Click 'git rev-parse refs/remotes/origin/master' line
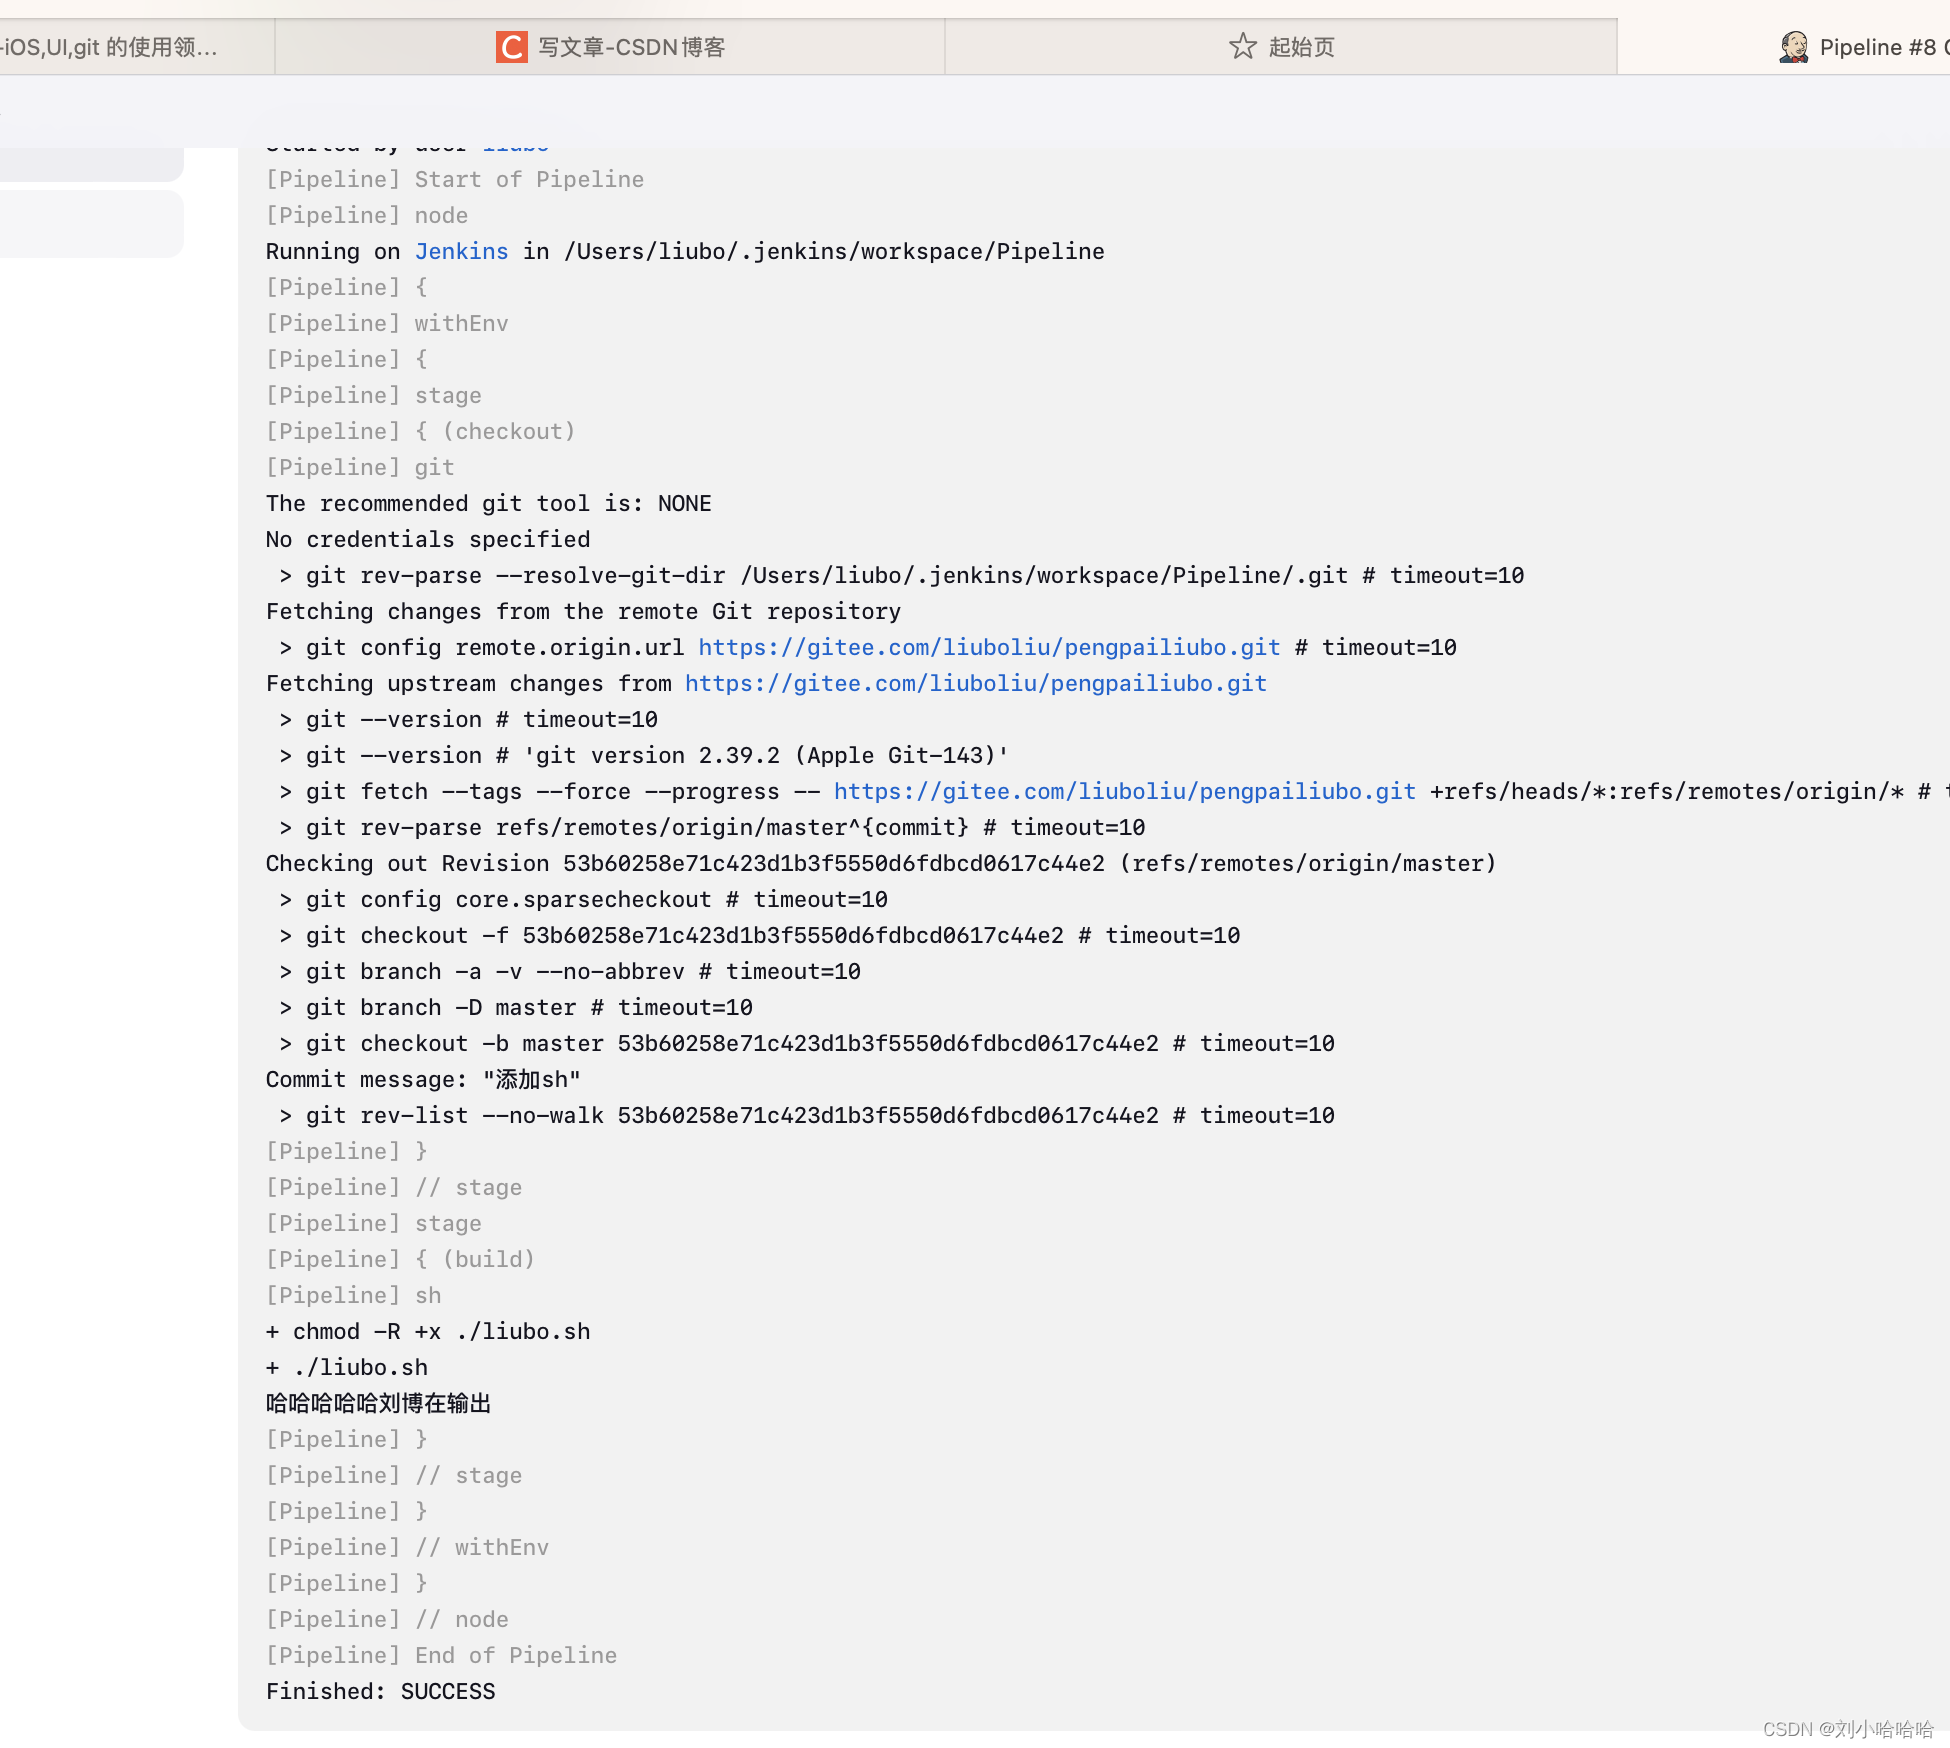The height and width of the screenshot is (1748, 1950). (712, 828)
